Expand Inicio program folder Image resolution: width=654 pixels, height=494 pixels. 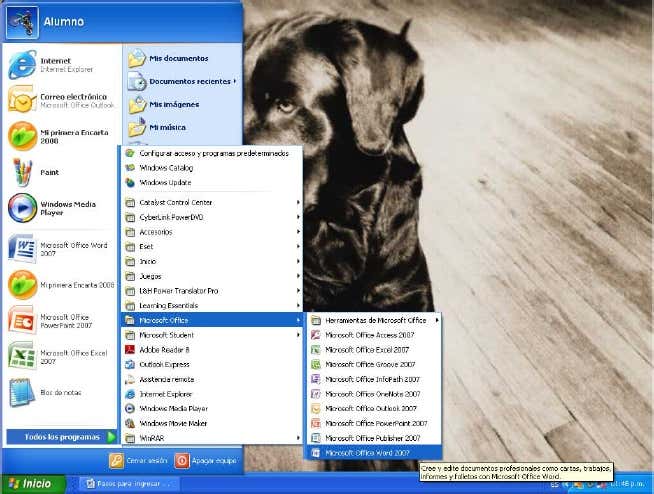pos(211,262)
